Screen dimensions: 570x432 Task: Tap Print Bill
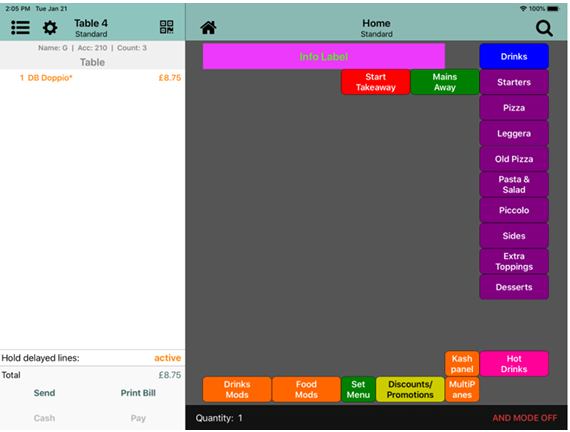(138, 393)
